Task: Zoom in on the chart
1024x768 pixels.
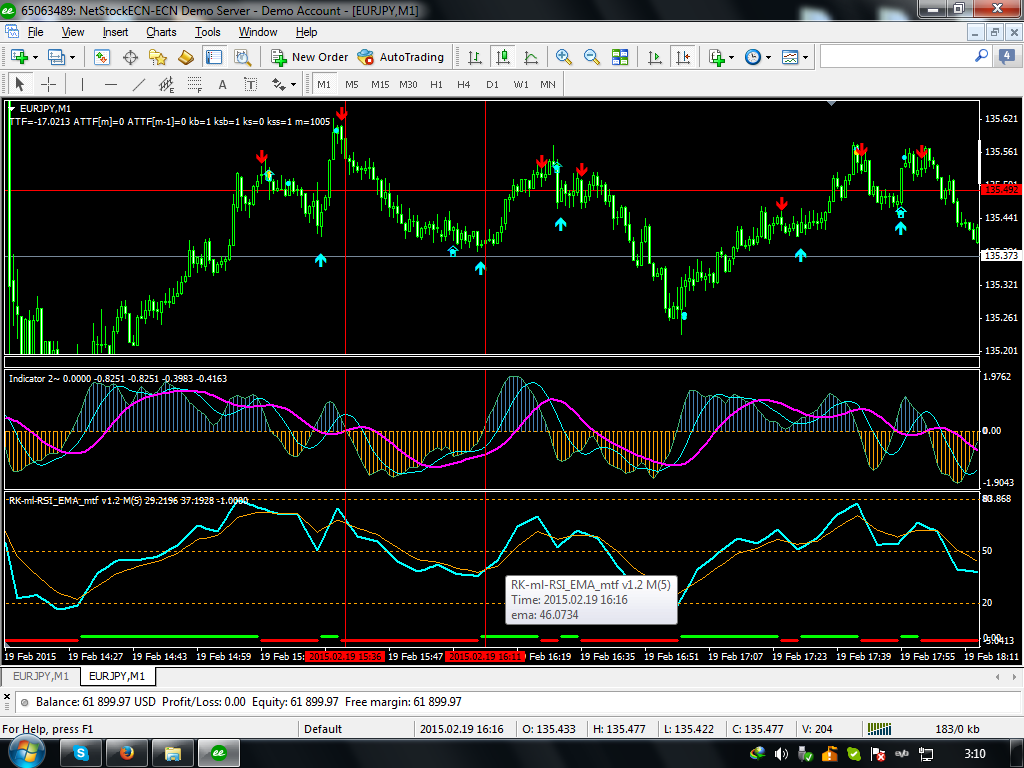Action: pyautogui.click(x=564, y=57)
